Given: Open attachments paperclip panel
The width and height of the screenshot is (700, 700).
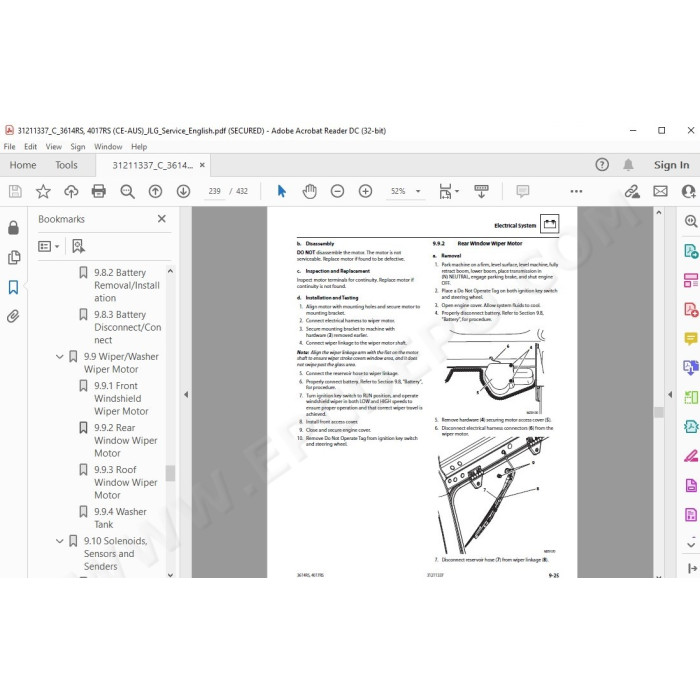Looking at the screenshot, I should pos(13,317).
